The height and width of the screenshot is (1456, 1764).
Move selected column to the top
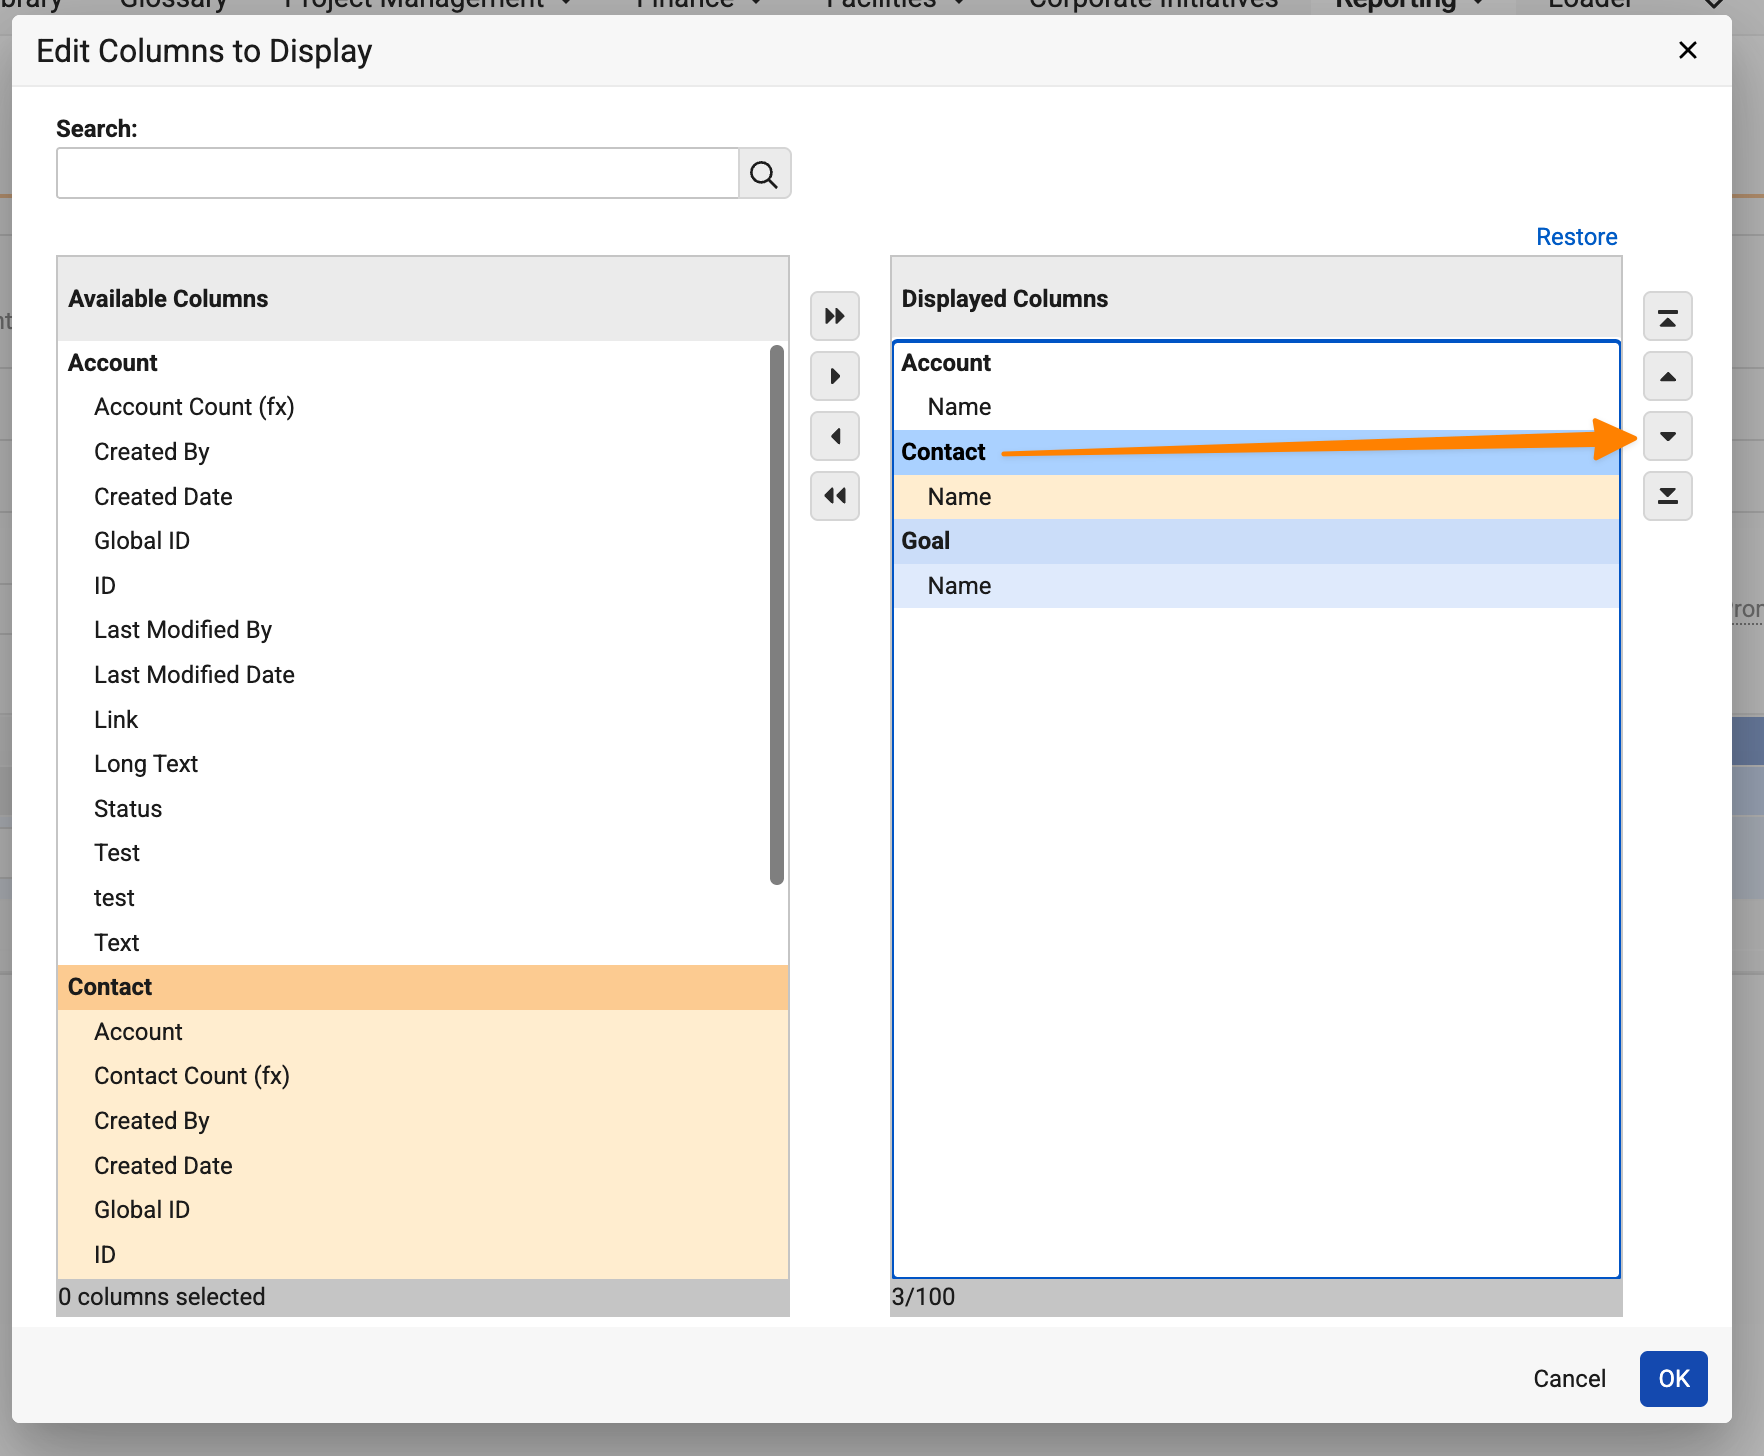pos(1668,317)
